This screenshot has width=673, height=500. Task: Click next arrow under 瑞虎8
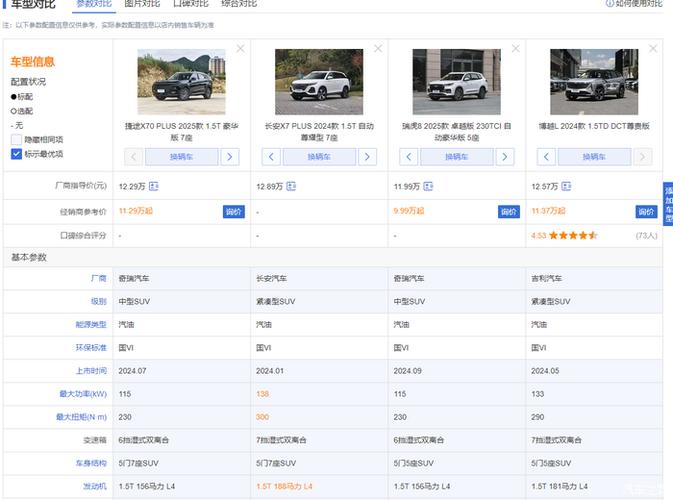(505, 157)
